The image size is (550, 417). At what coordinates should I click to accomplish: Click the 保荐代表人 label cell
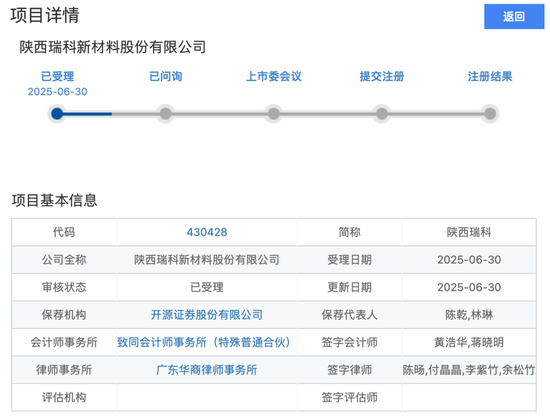point(350,315)
